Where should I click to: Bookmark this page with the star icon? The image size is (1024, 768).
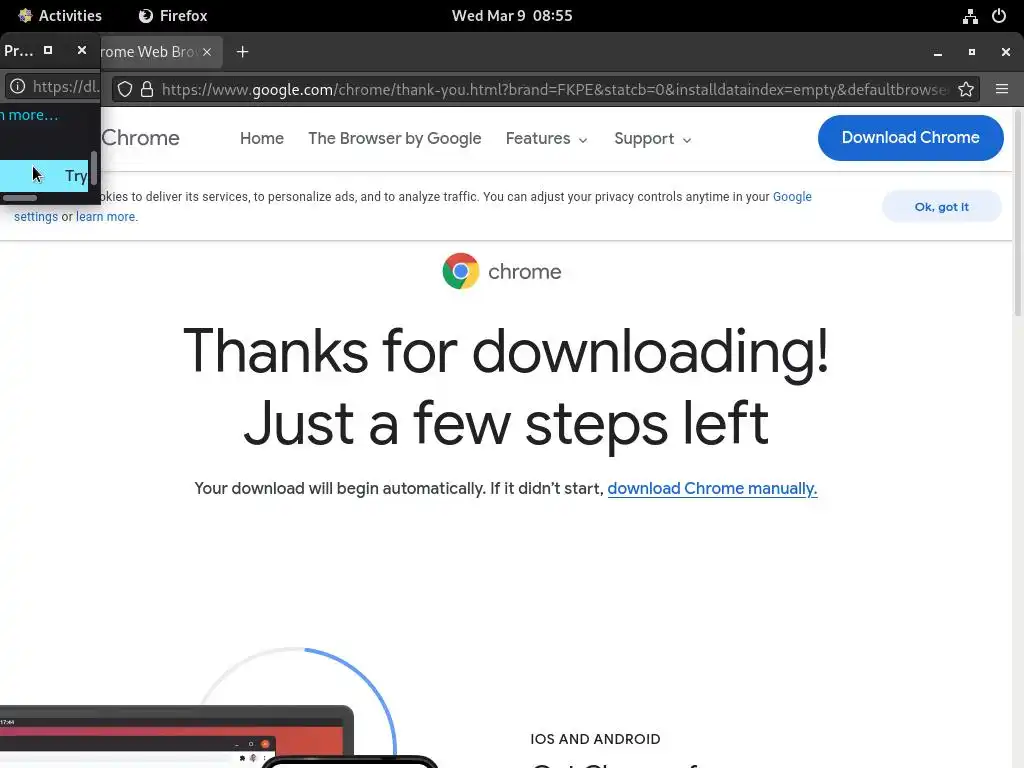[966, 89]
